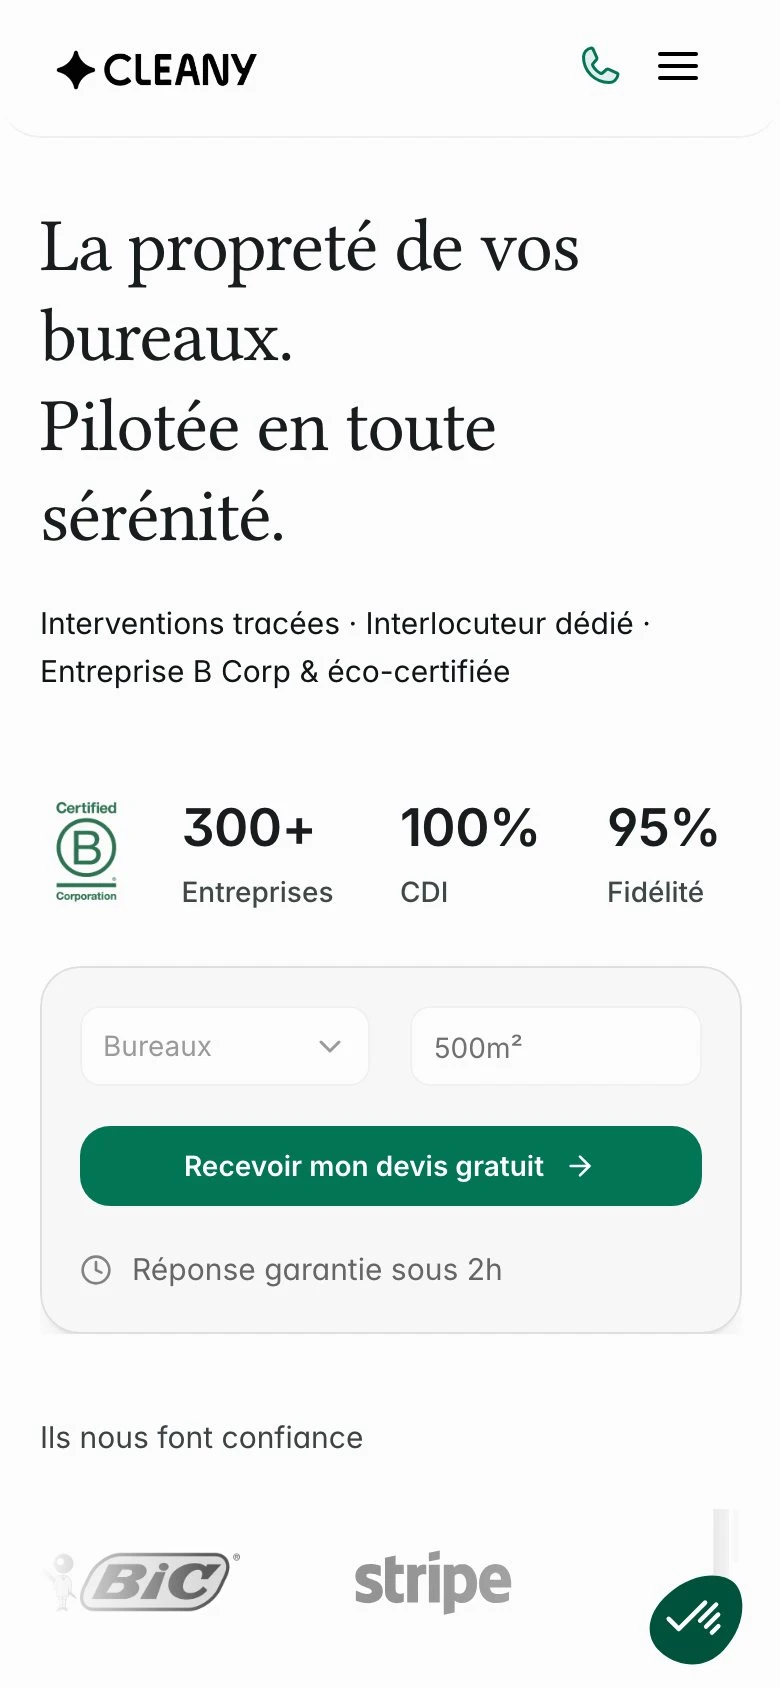Click Recevoir mon devis gratuit button

(391, 1166)
